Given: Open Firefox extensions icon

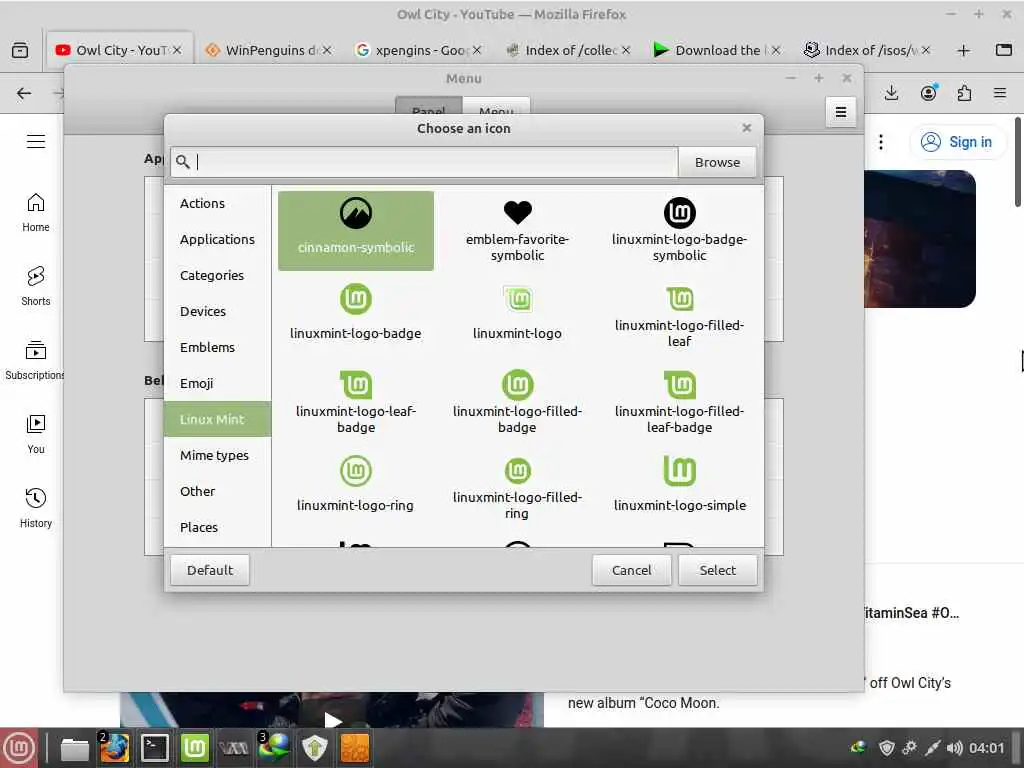Looking at the screenshot, I should point(964,93).
